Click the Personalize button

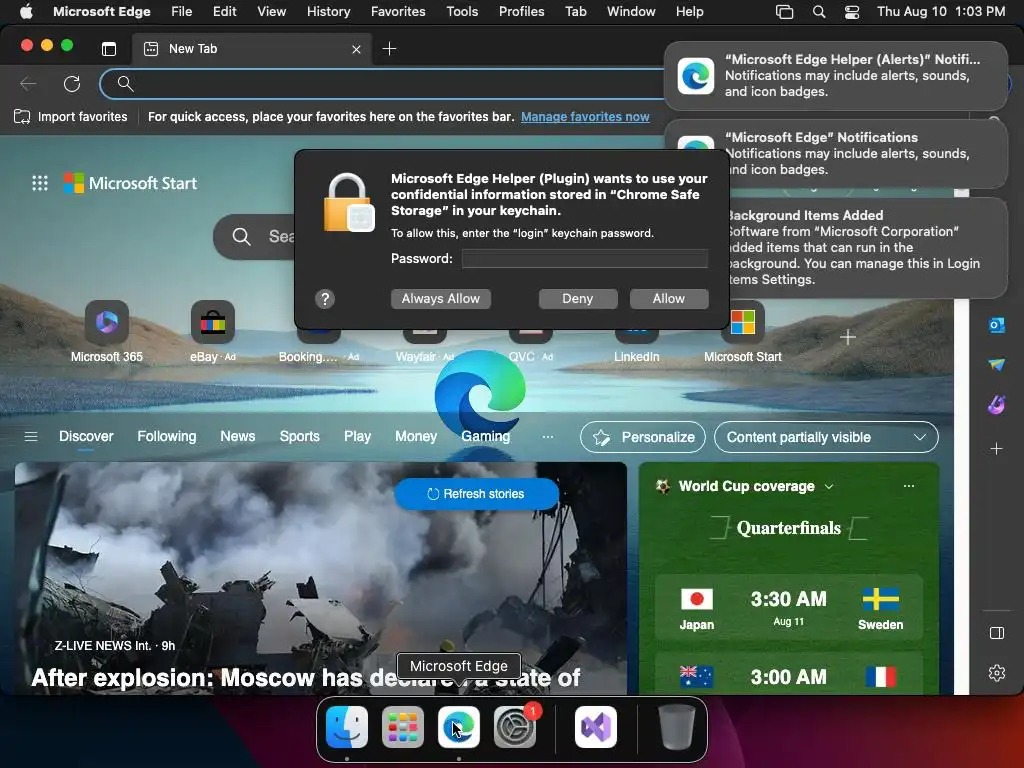643,437
